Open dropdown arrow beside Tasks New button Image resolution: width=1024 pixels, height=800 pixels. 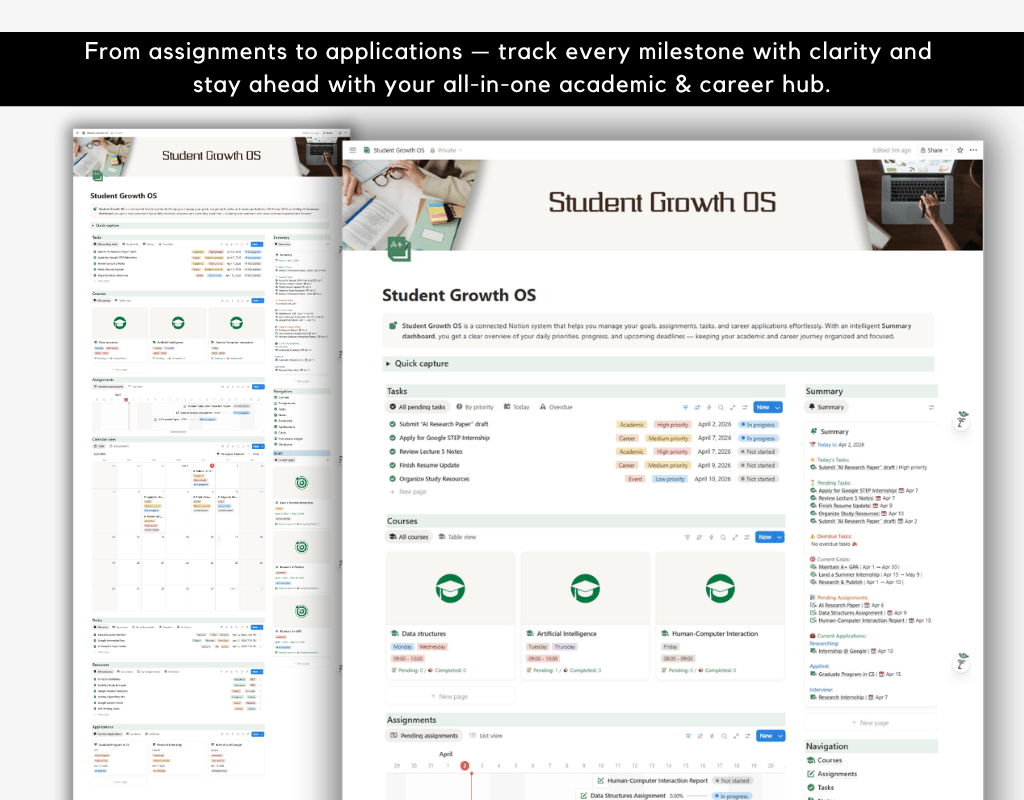tap(777, 408)
